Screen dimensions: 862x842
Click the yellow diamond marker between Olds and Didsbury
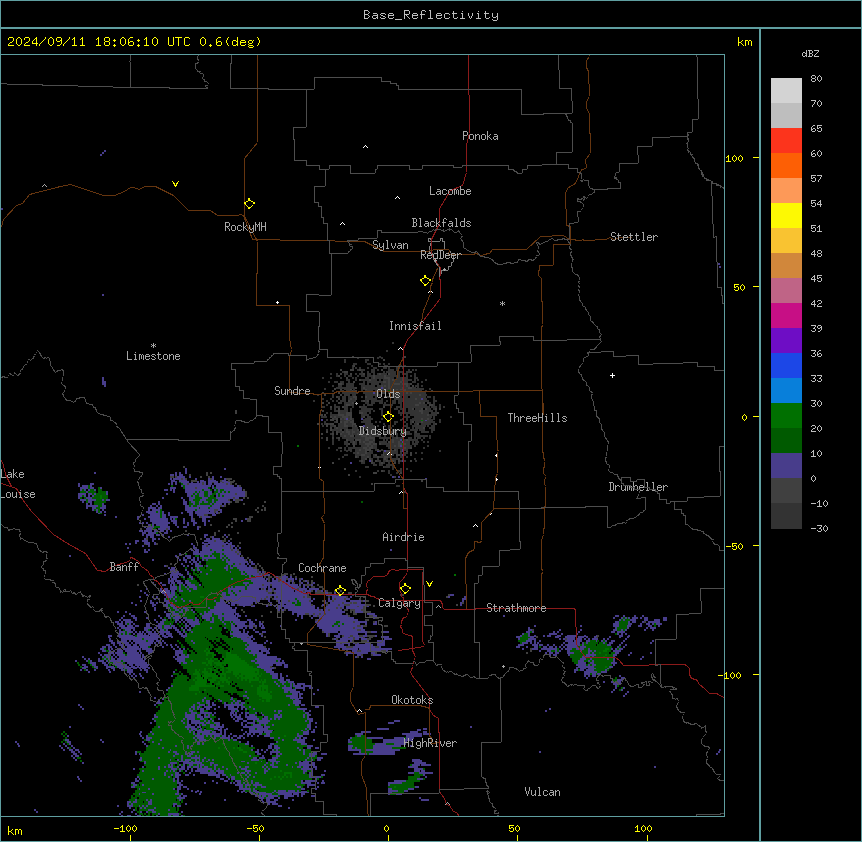(x=388, y=416)
